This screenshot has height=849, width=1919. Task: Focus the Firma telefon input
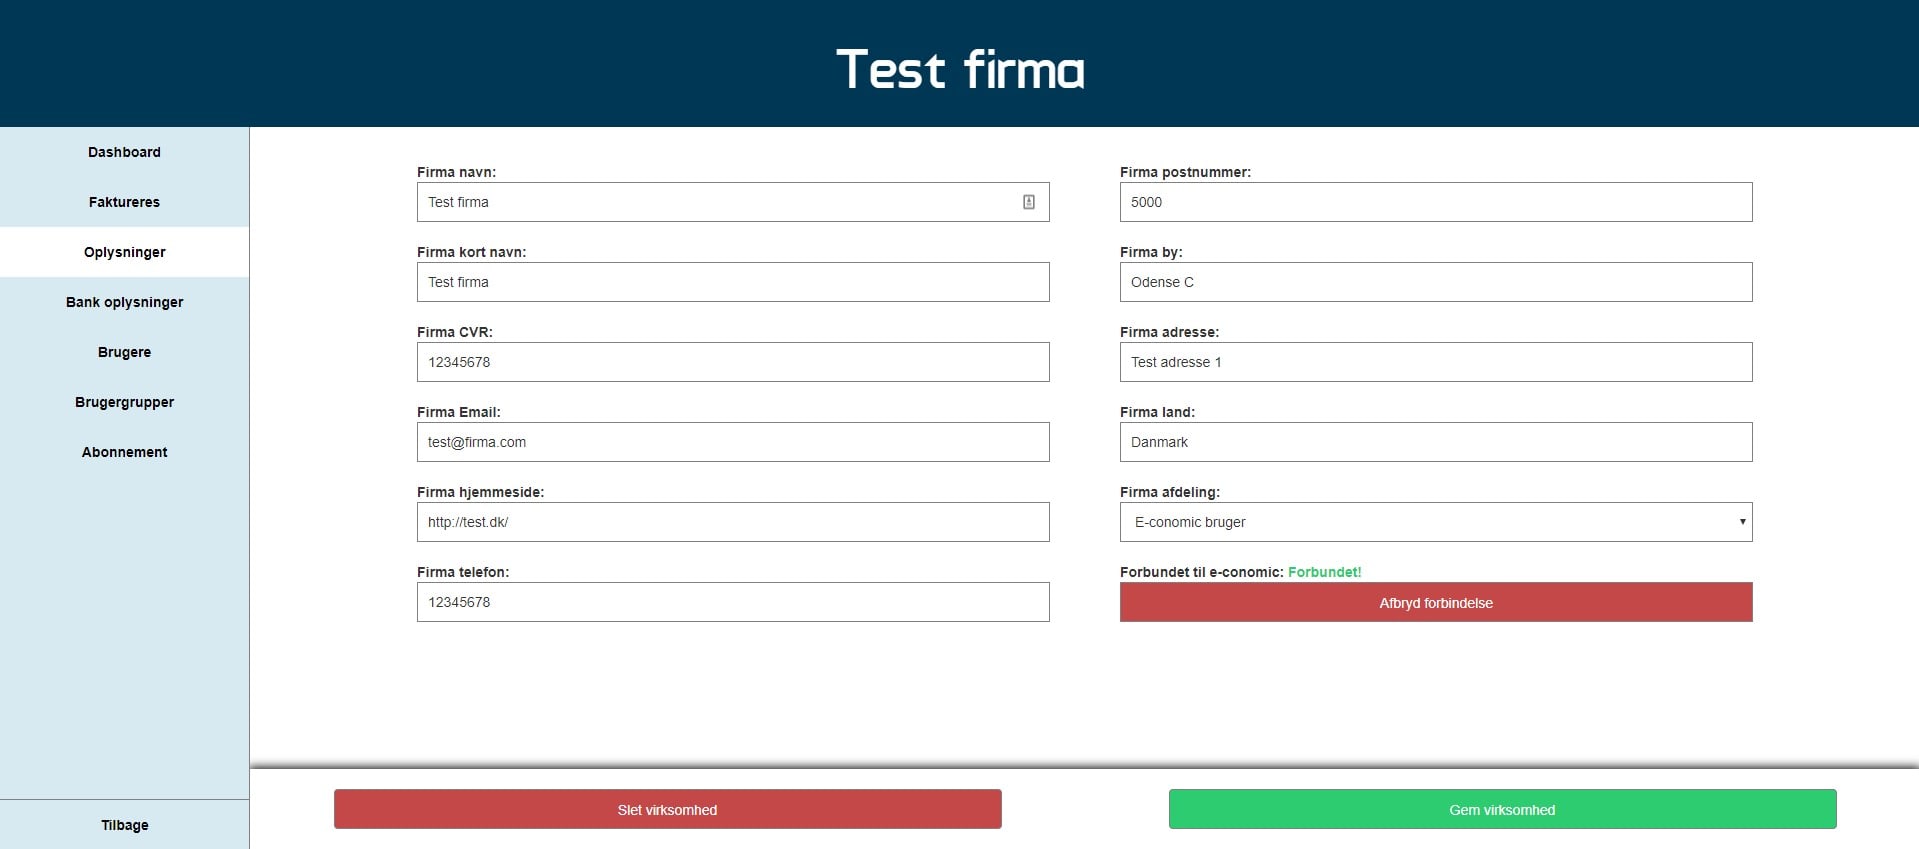click(x=732, y=602)
